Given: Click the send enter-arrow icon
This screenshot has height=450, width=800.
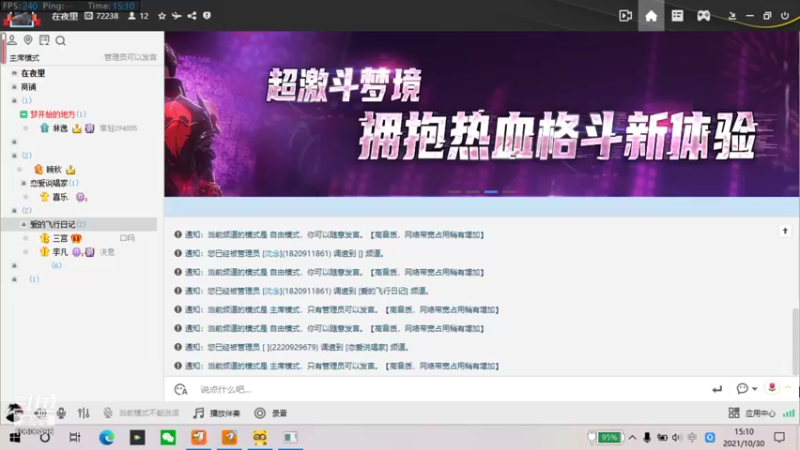Looking at the screenshot, I should tap(717, 389).
